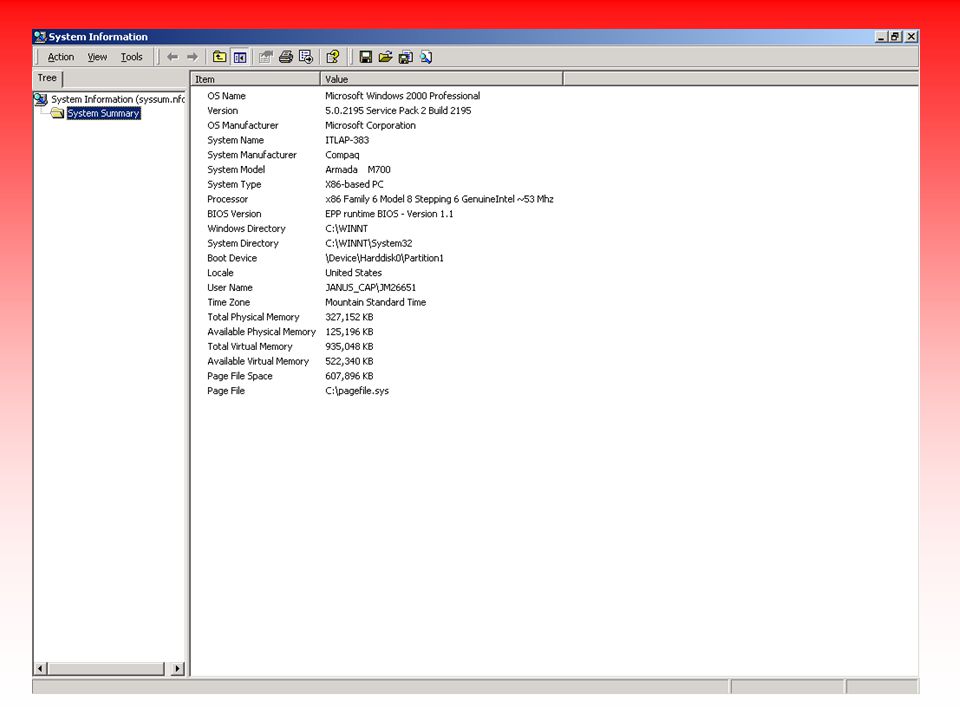Click the System Manufacturer label
Image resolution: width=960 pixels, height=720 pixels.
[x=252, y=155]
